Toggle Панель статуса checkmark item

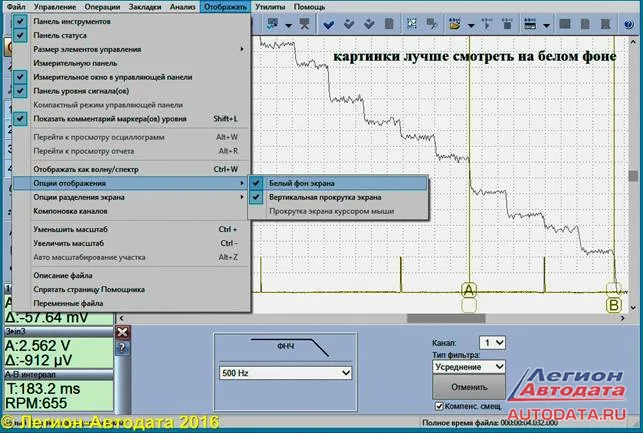[x=131, y=35]
